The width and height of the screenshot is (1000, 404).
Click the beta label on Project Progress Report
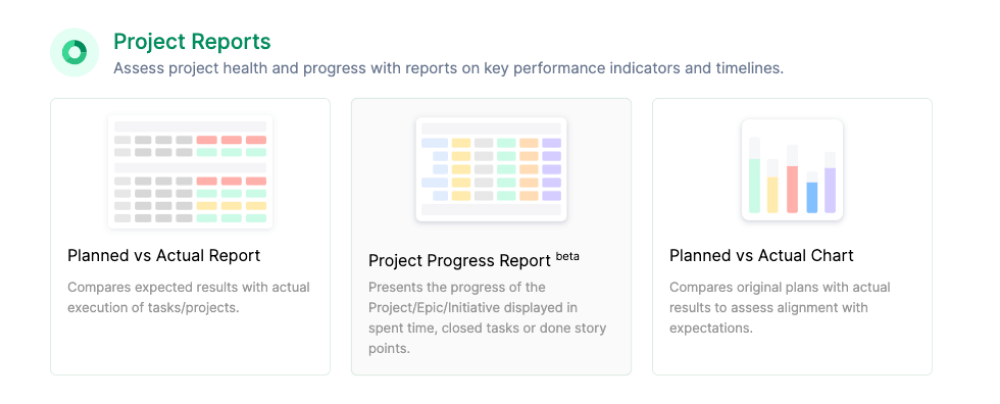click(x=568, y=257)
